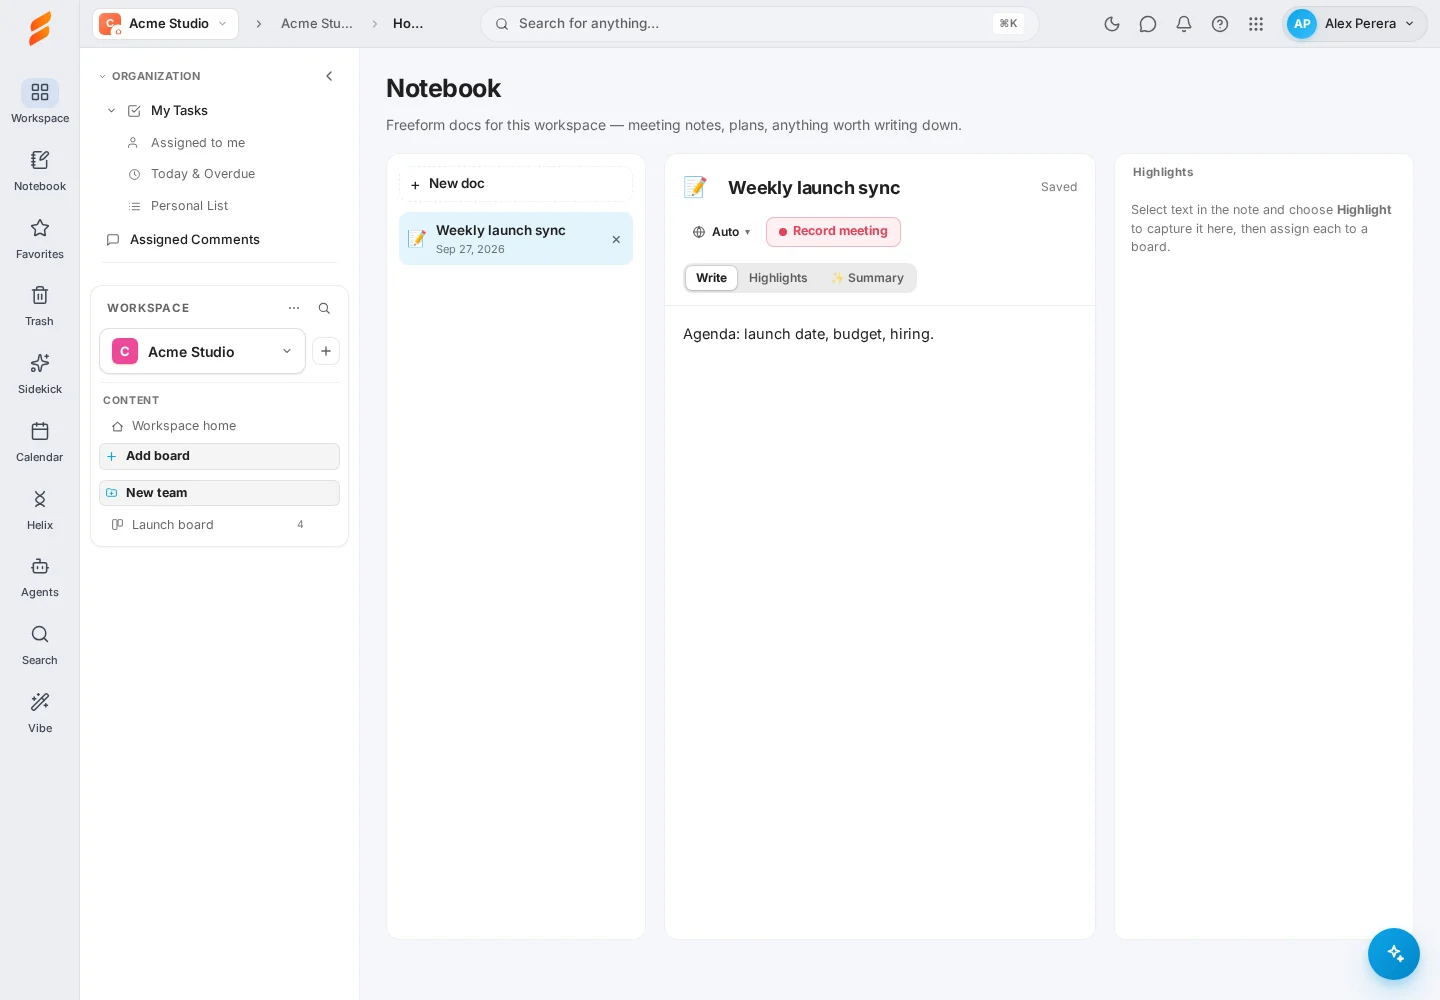
Task: Open Vibe wand icon
Action: point(40,712)
